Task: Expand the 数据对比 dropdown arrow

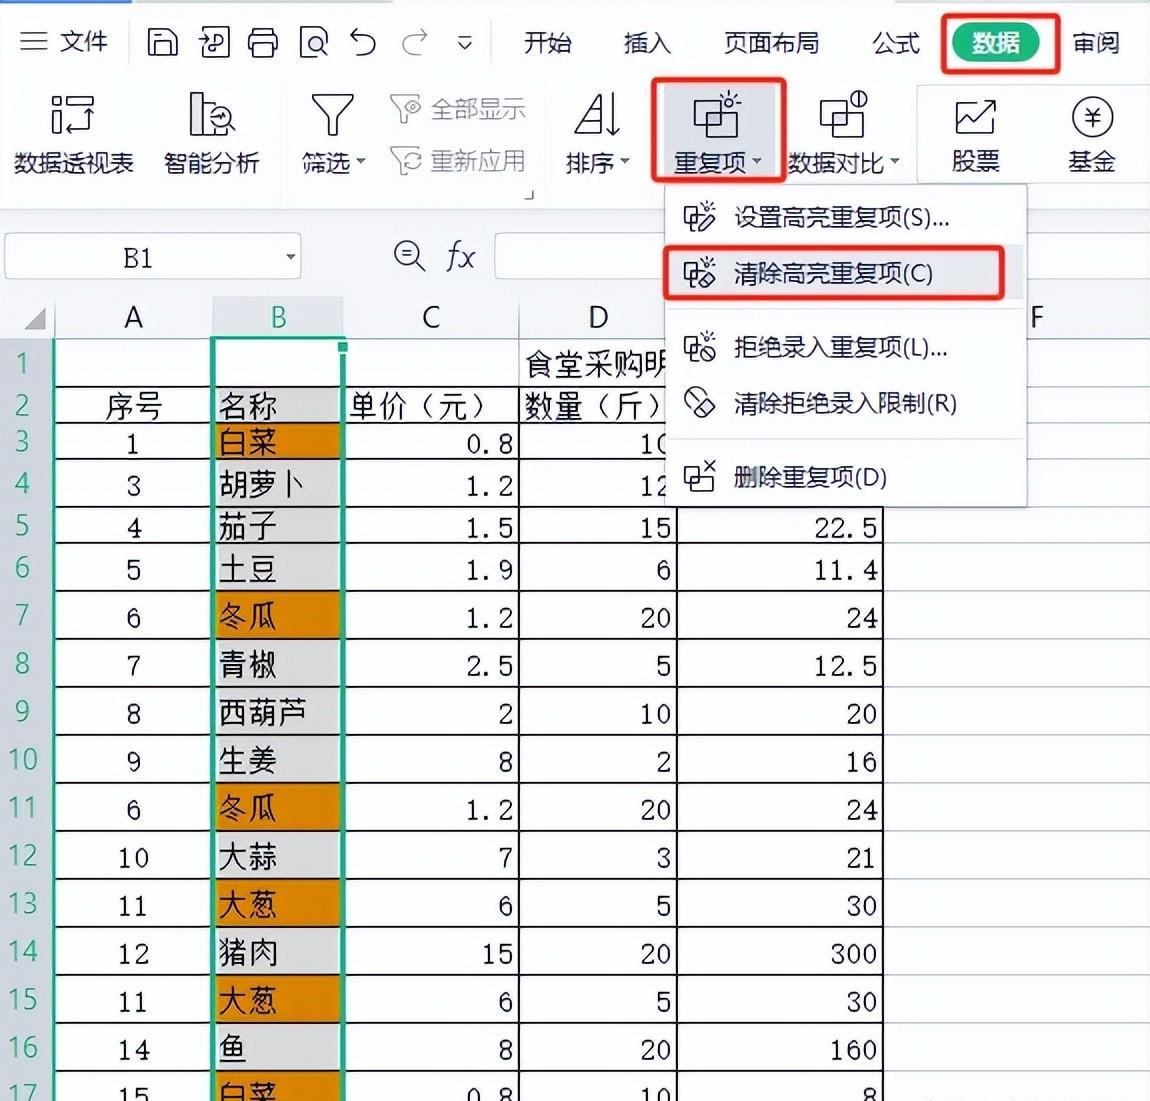Action: [895, 161]
